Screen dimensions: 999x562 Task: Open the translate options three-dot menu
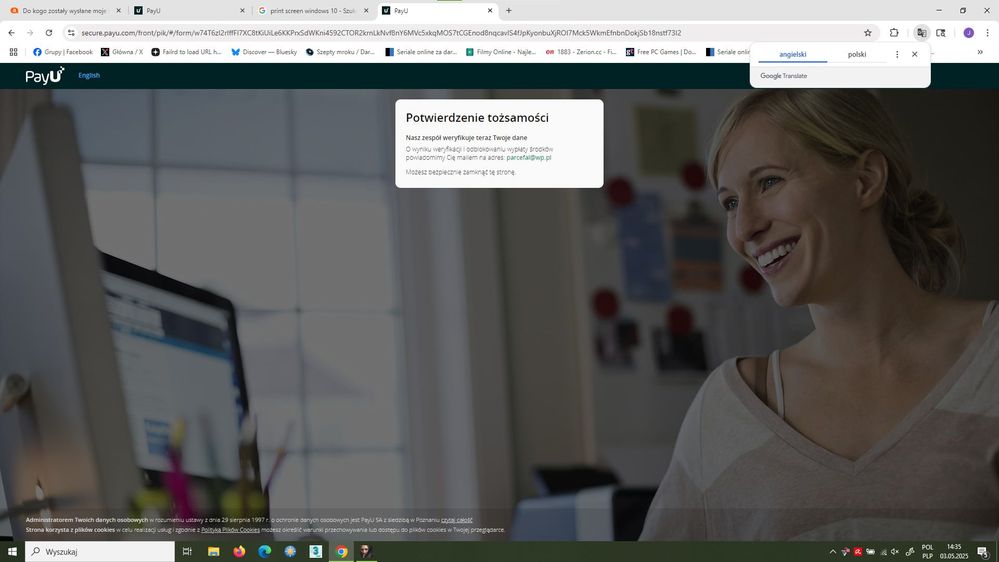(897, 55)
